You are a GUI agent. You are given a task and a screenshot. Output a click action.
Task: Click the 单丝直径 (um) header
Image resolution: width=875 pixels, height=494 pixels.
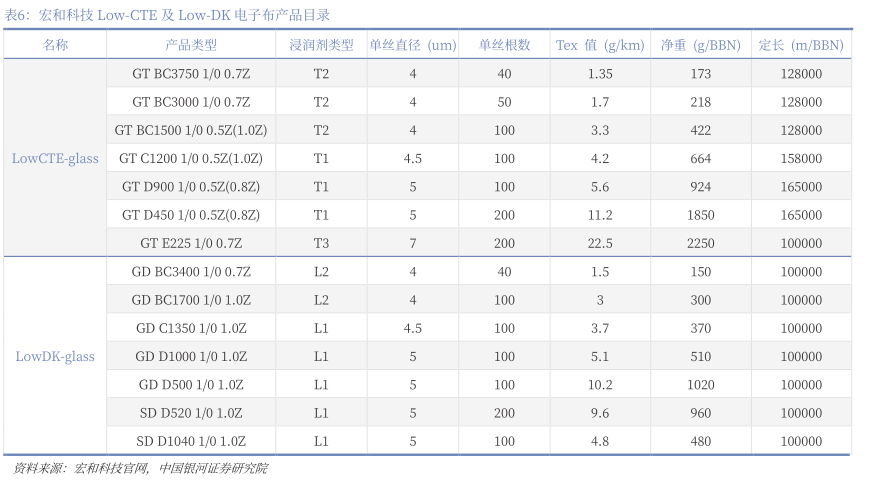coord(412,45)
